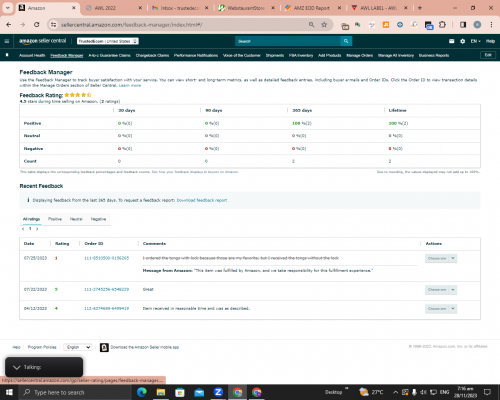
Task: Open Performance Notifications nav item
Action: [196, 55]
